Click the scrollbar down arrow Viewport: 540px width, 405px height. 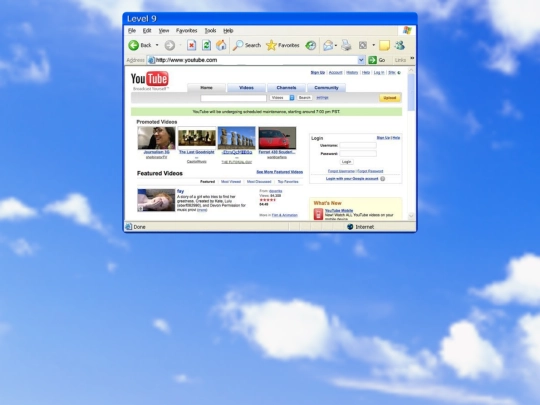coord(411,216)
